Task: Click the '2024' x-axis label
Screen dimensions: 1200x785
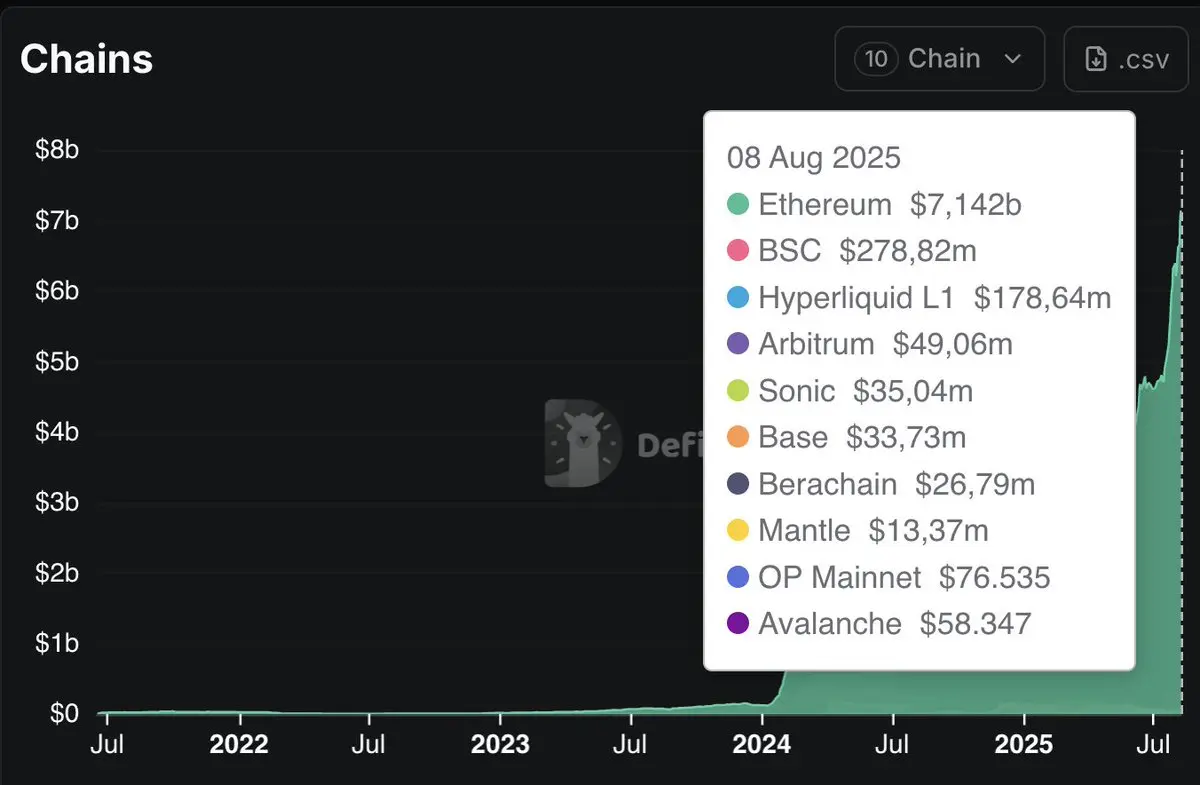Action: tap(762, 745)
